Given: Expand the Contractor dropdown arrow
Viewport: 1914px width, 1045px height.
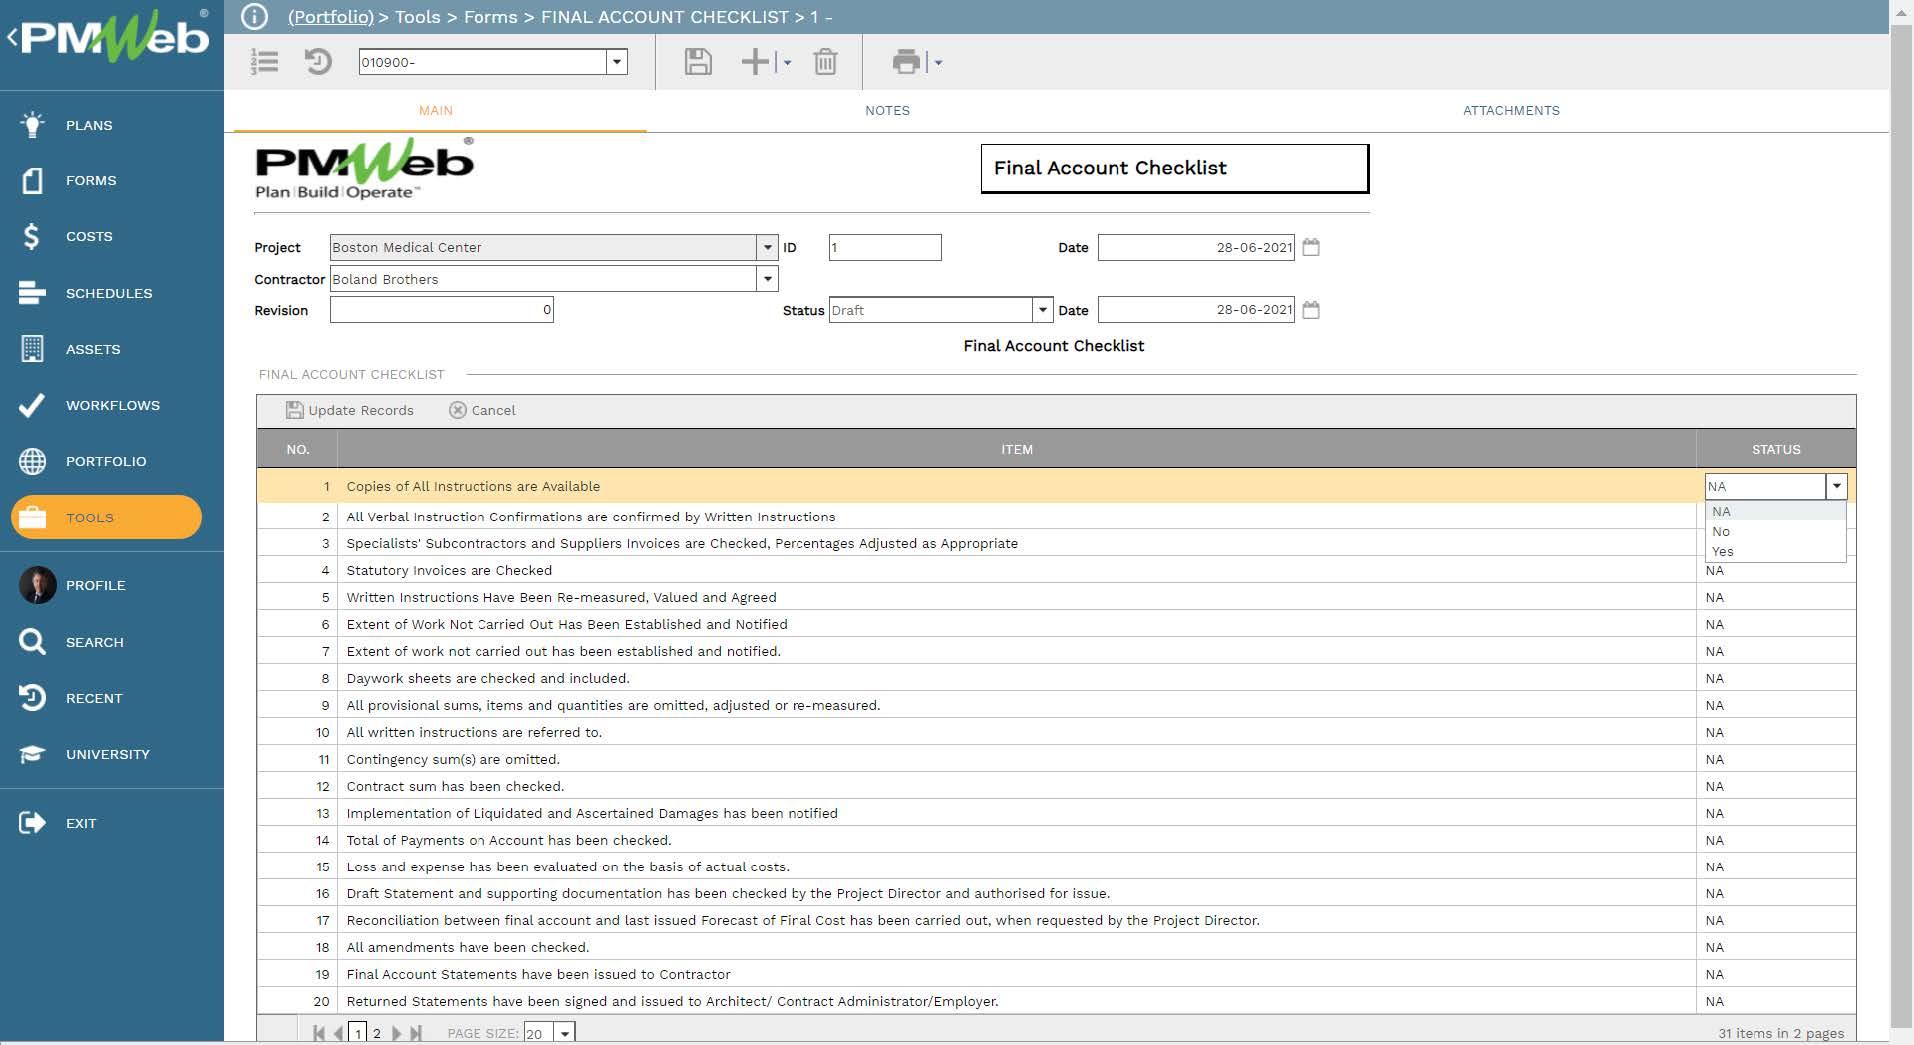Looking at the screenshot, I should pos(767,279).
